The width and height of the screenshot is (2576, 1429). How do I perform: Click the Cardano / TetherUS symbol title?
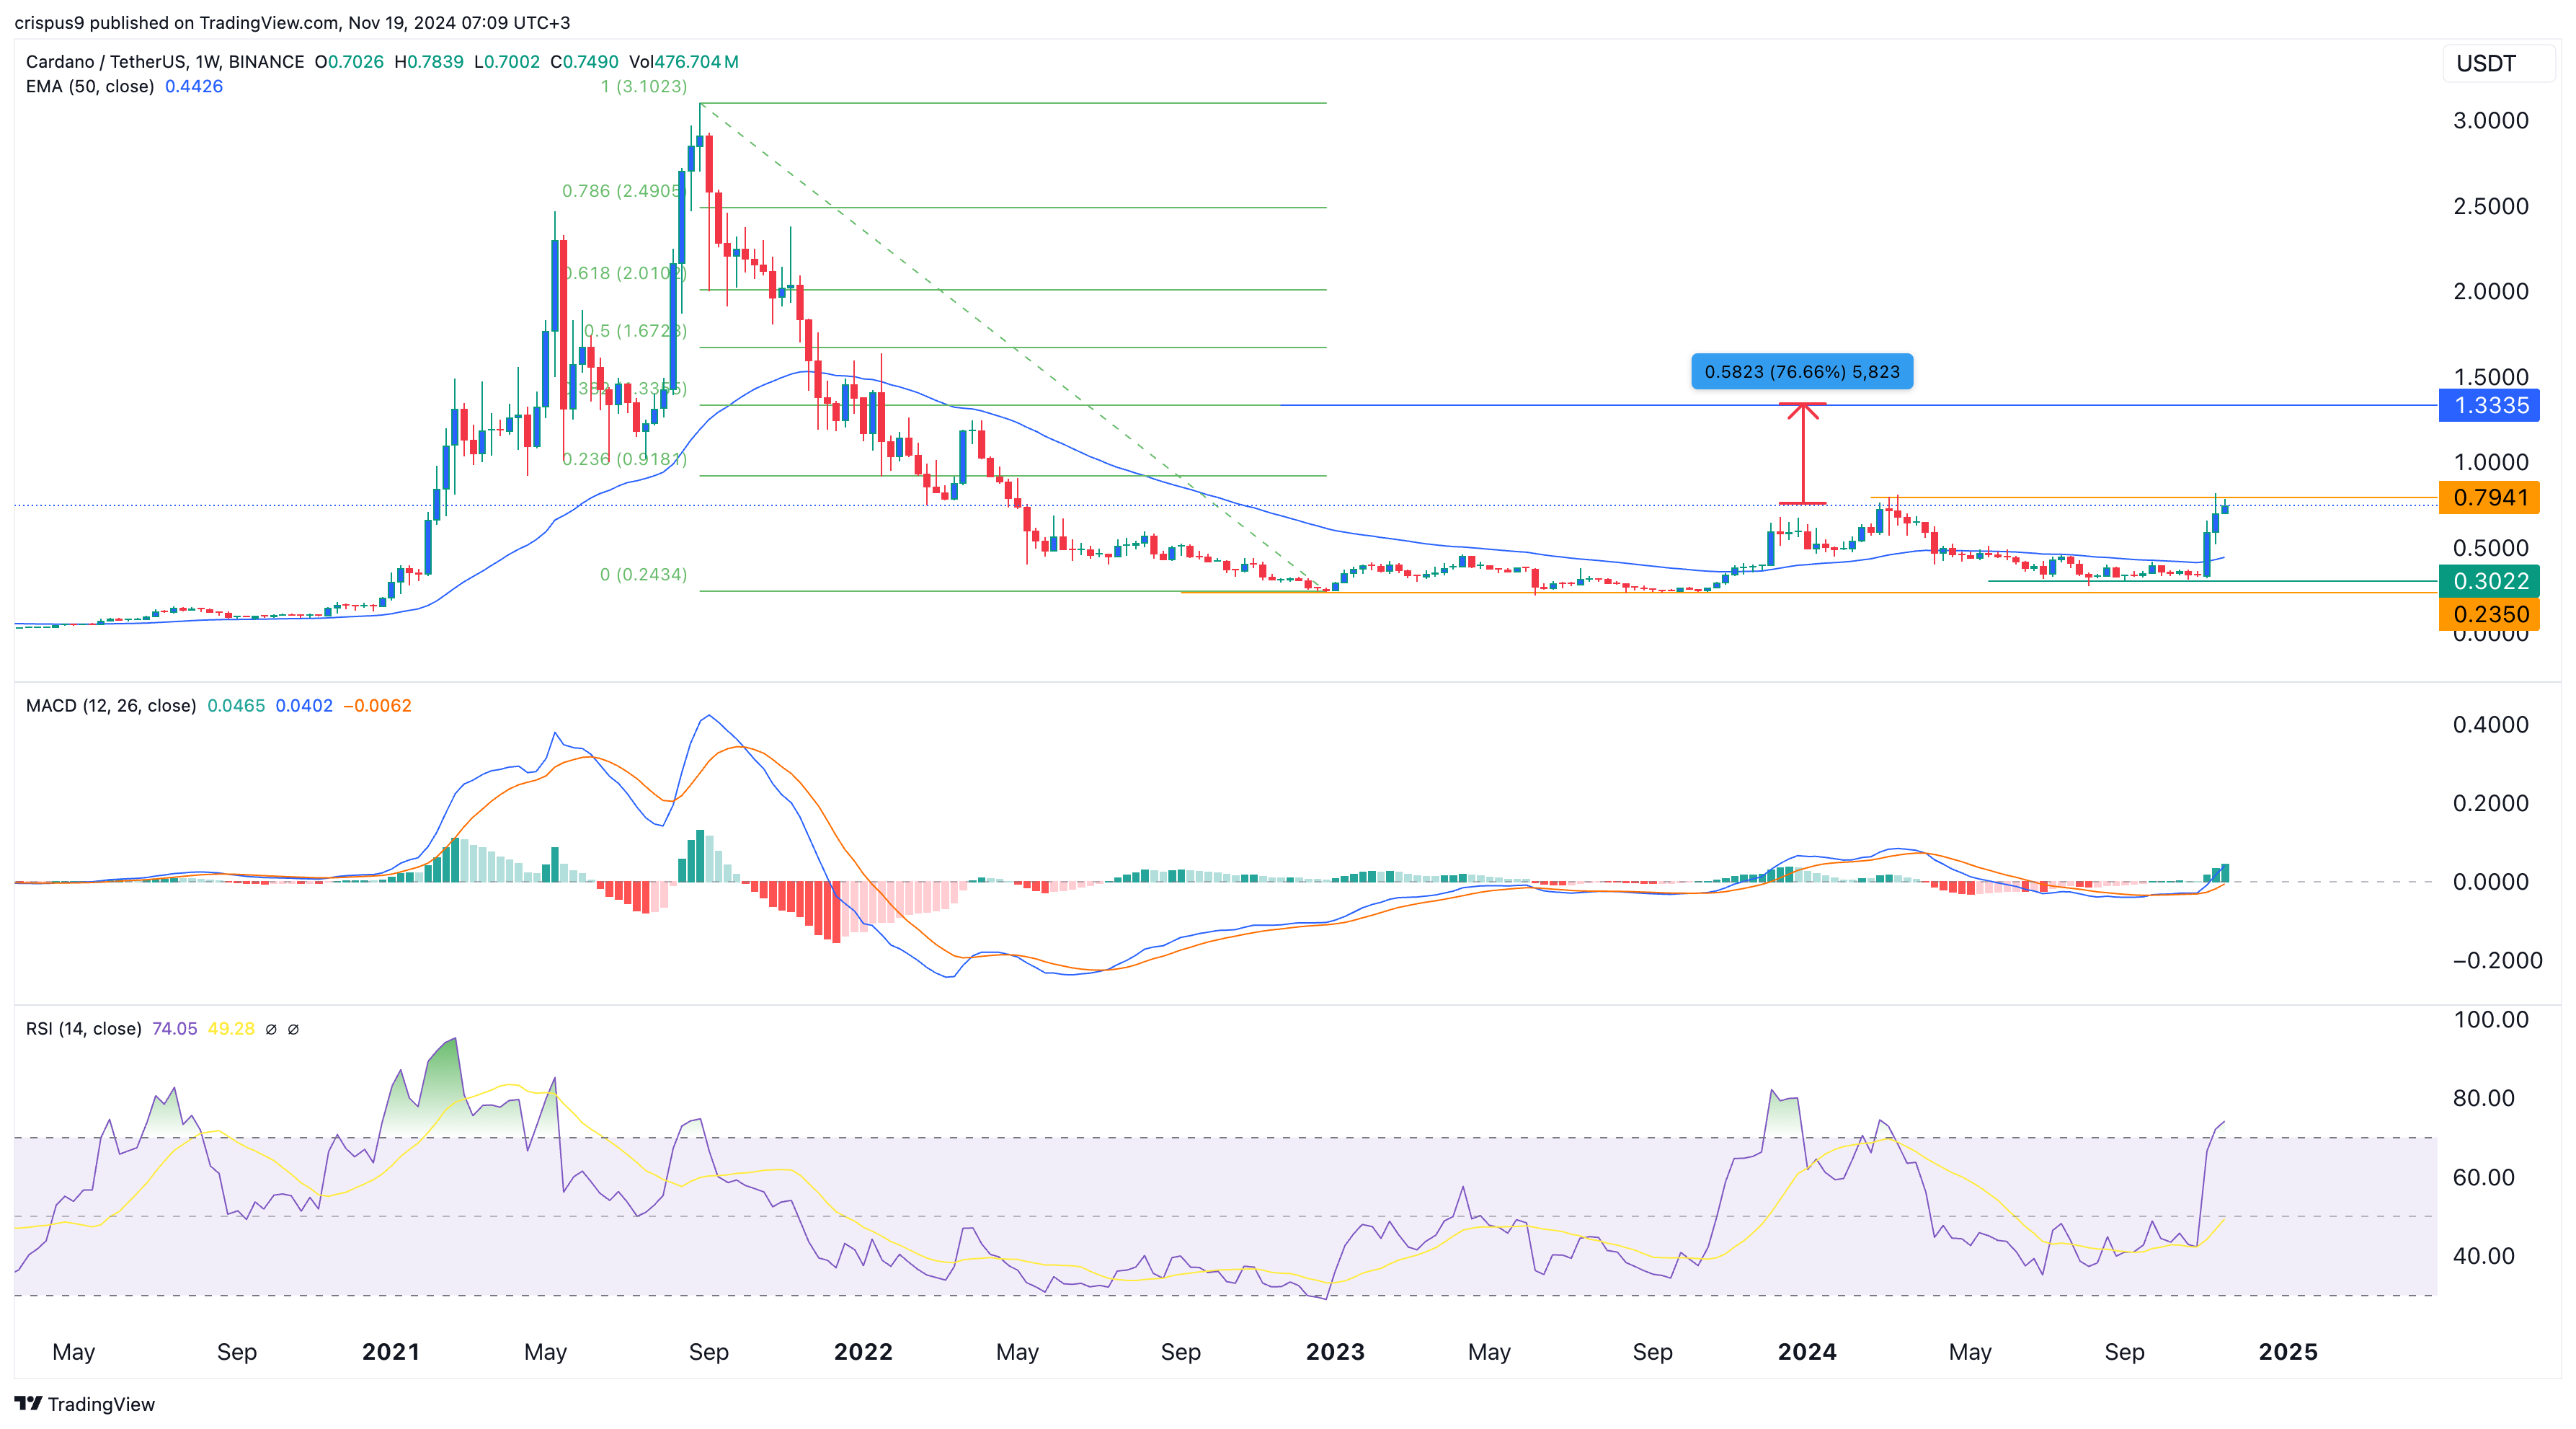pos(165,62)
